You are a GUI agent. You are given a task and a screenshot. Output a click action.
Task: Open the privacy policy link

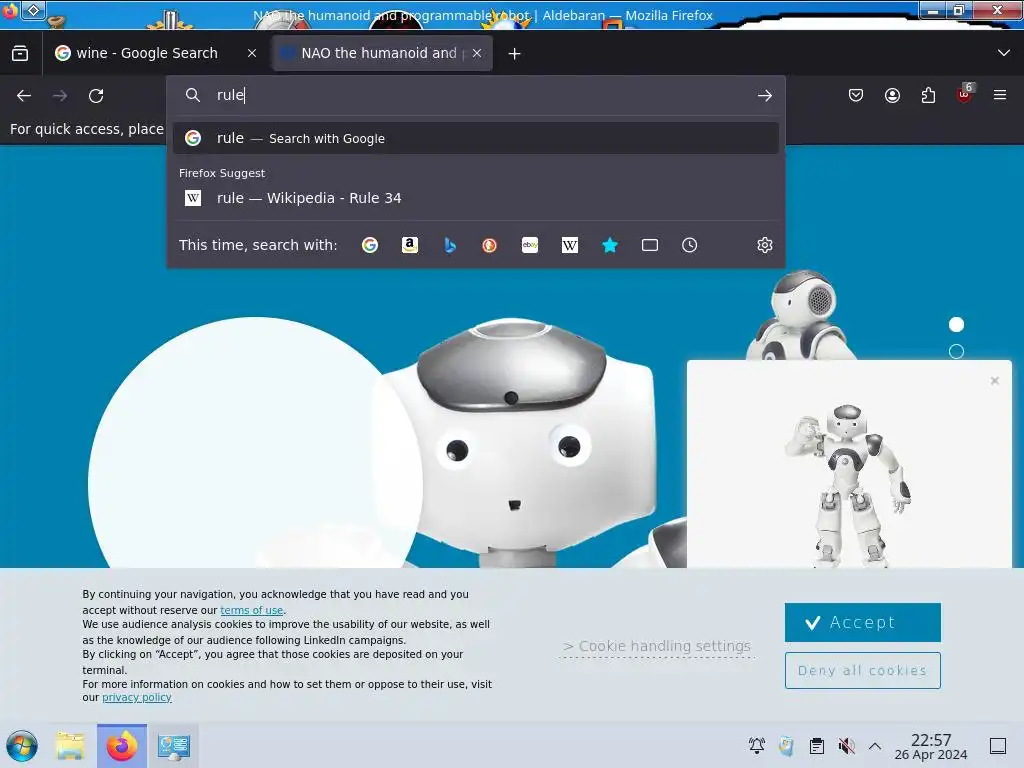[x=136, y=697]
